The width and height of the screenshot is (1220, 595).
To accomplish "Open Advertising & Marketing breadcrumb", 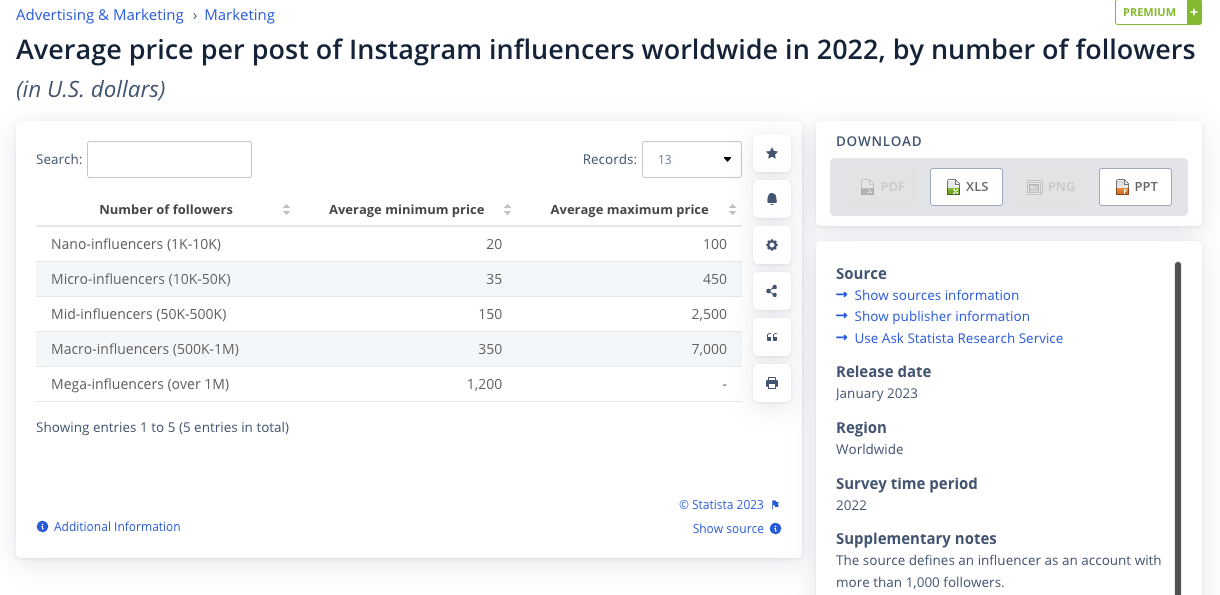I will [100, 15].
